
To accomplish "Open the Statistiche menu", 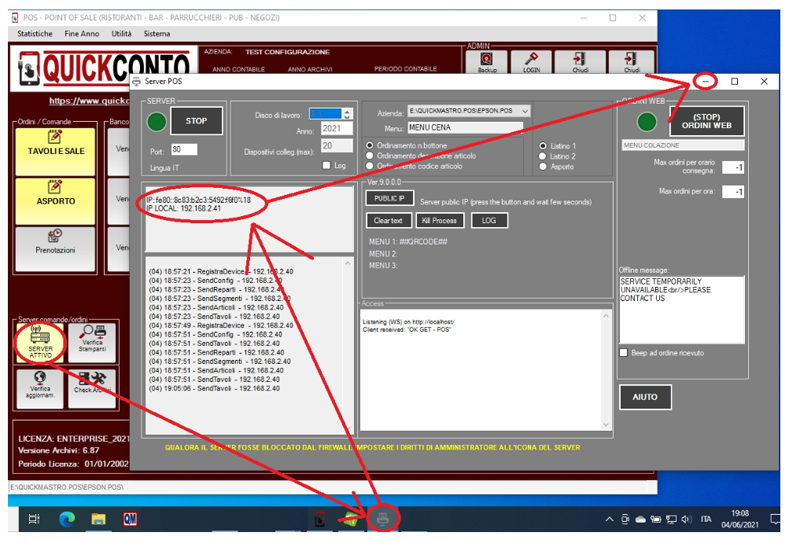I will [35, 34].
